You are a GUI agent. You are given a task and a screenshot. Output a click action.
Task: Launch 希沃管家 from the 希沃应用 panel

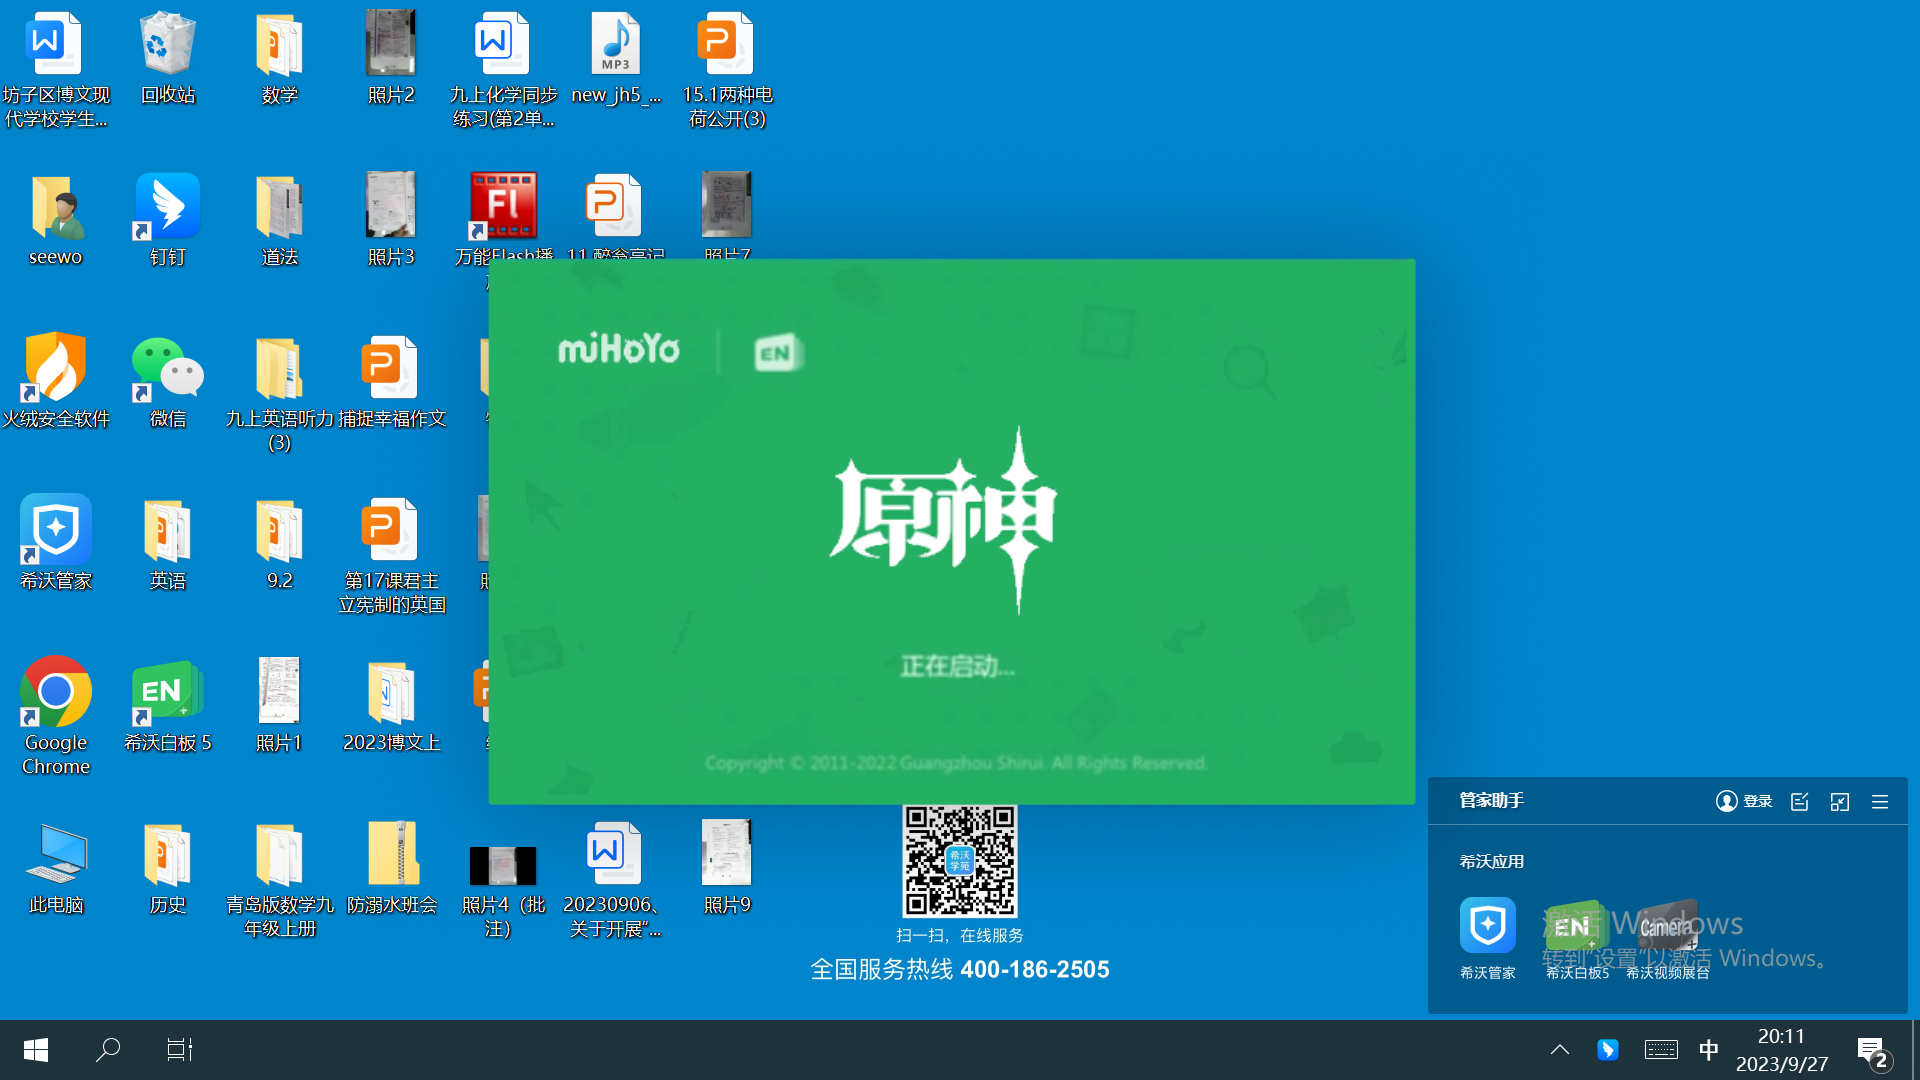click(1488, 938)
